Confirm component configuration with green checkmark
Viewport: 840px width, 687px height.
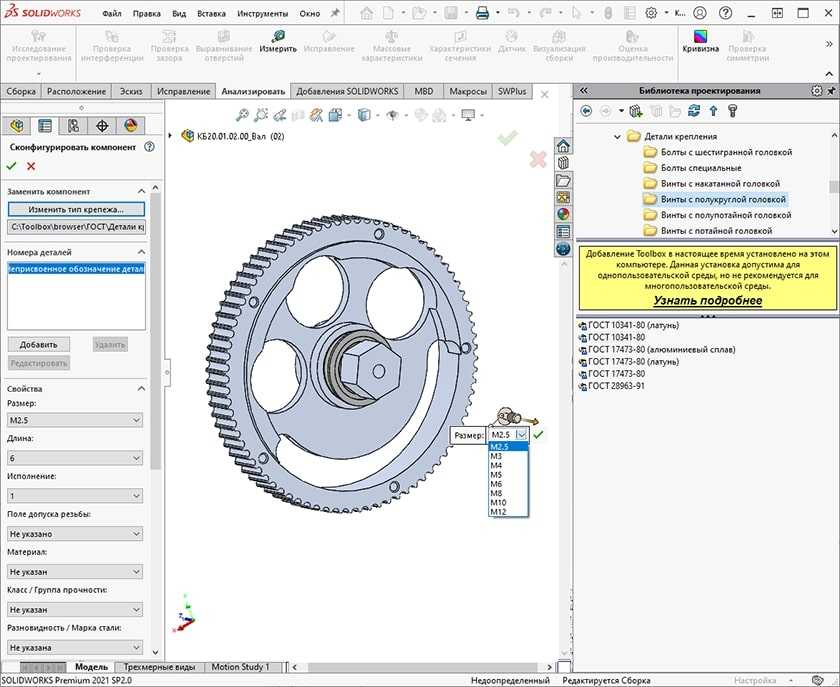click(x=11, y=166)
